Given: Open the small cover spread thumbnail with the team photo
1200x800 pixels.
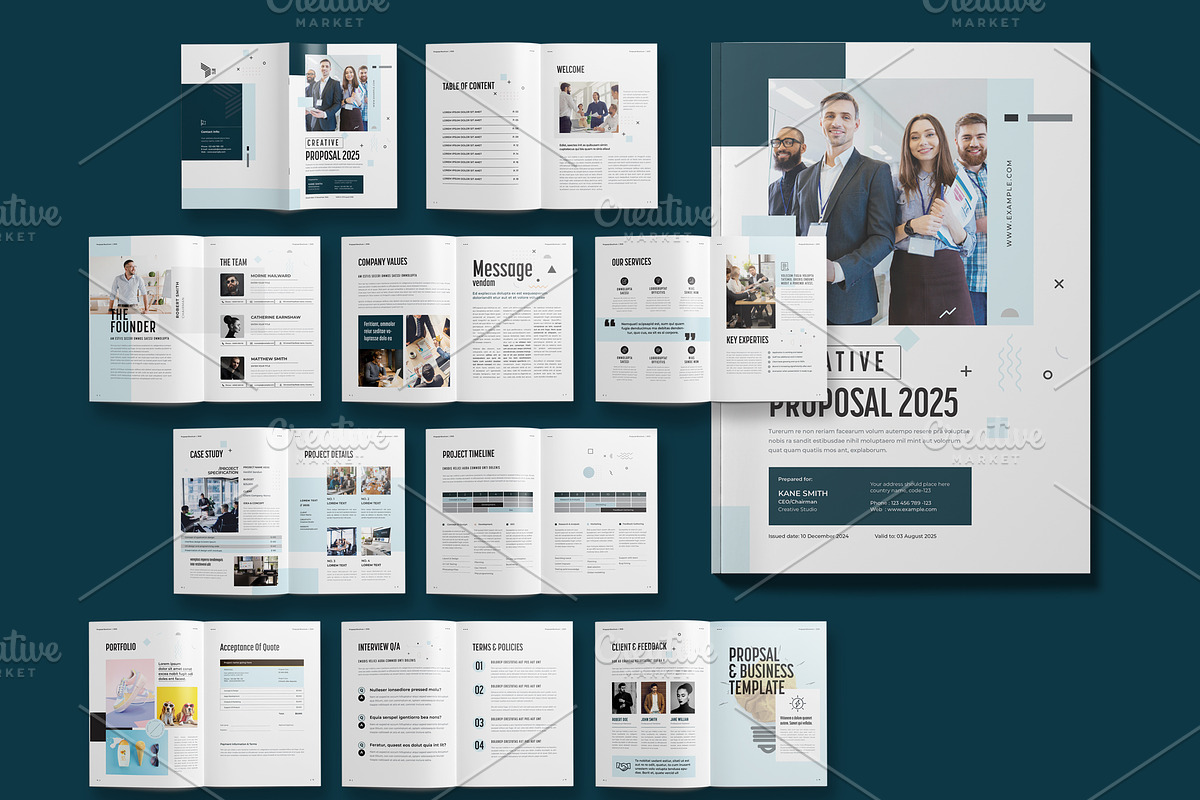Looking at the screenshot, I should [x=289, y=126].
